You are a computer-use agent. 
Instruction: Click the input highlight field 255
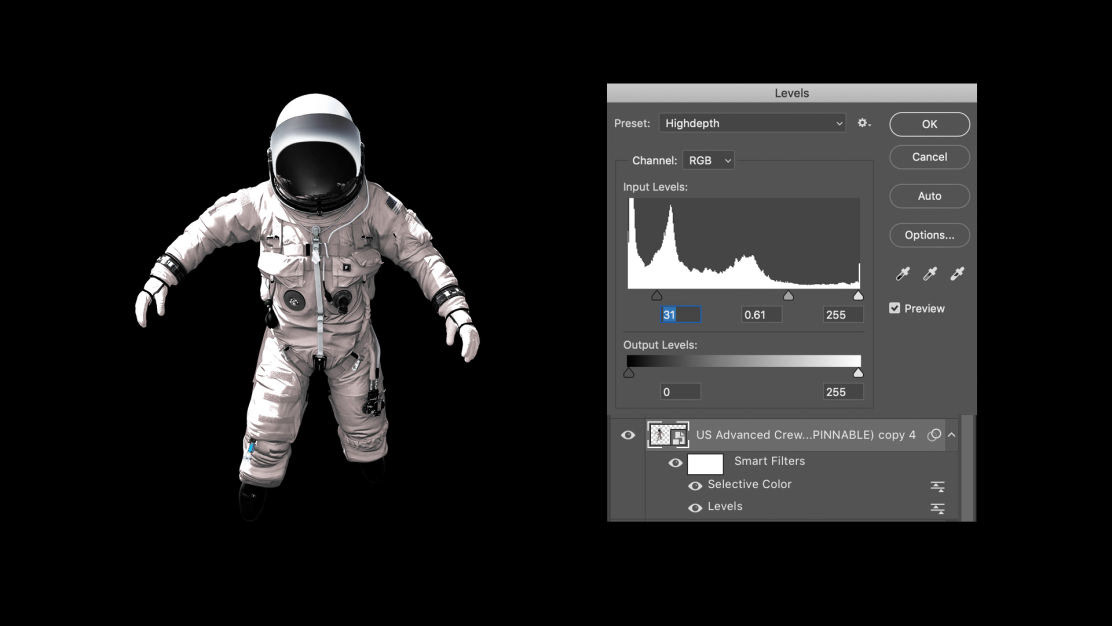coord(843,315)
